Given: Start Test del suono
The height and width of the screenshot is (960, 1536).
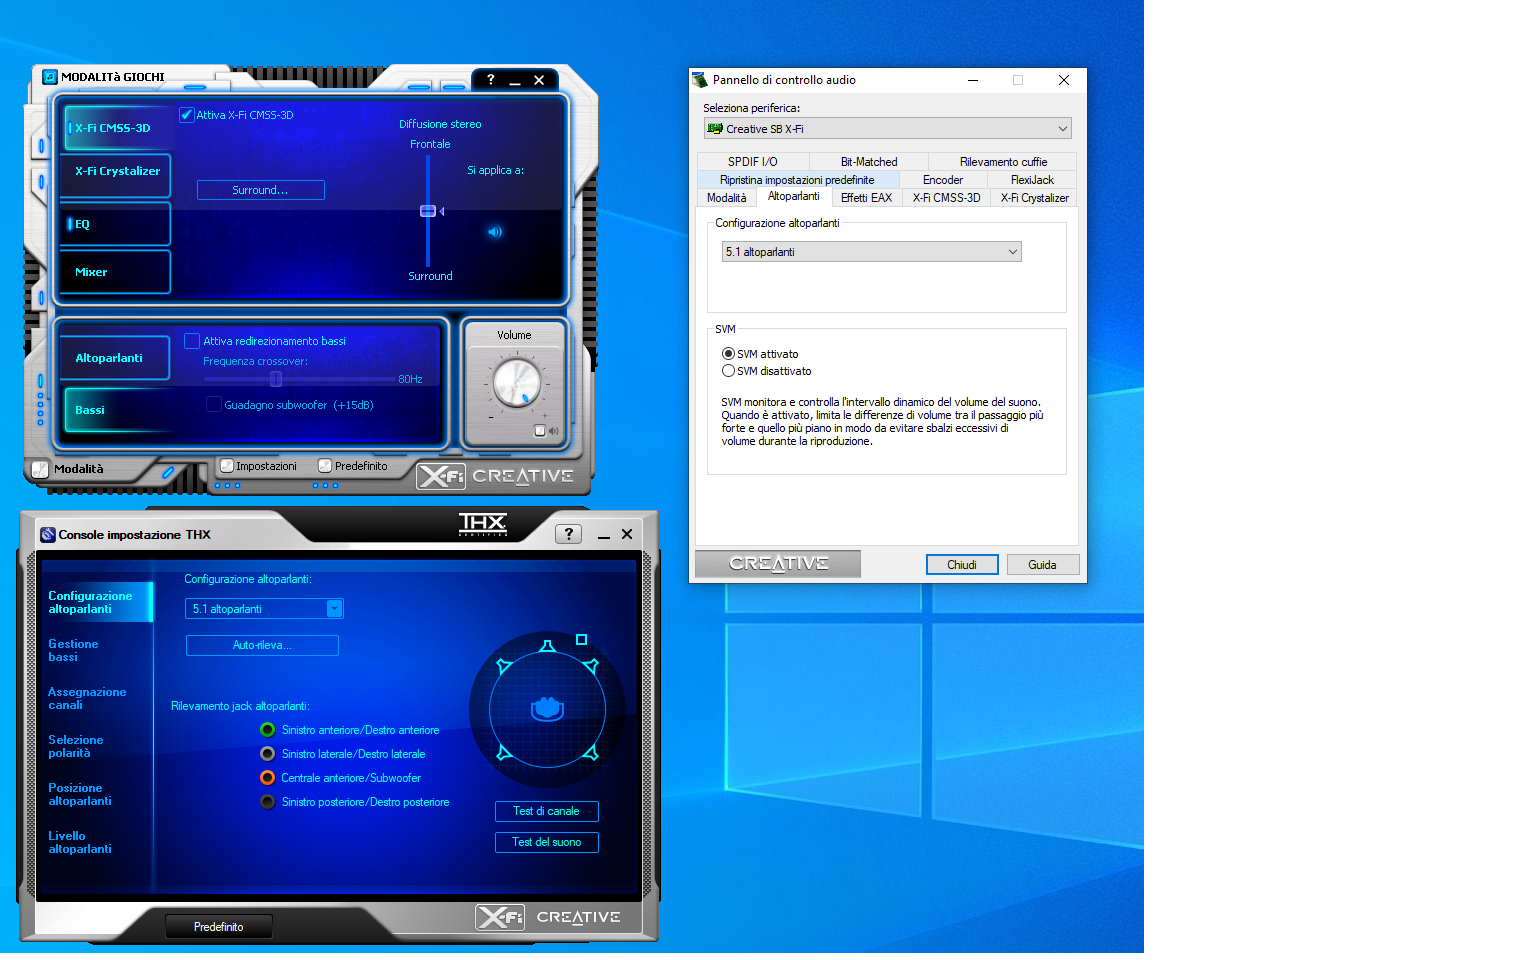Looking at the screenshot, I should (546, 842).
